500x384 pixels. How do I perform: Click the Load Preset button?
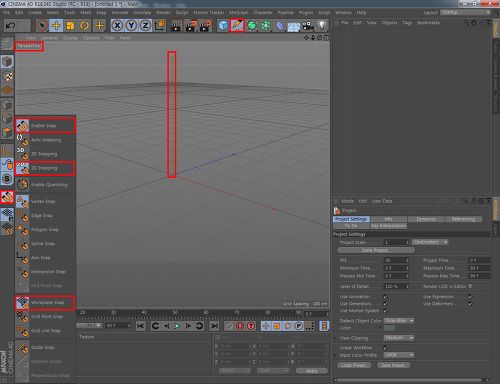coord(354,365)
